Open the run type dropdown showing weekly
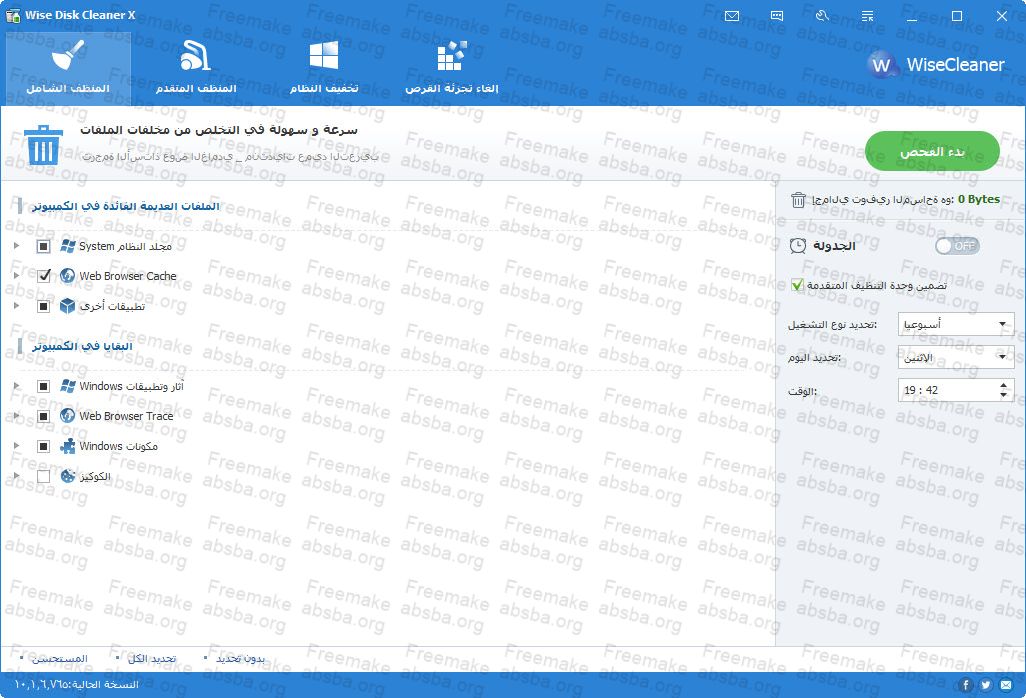The height and width of the screenshot is (698, 1026). (955, 324)
